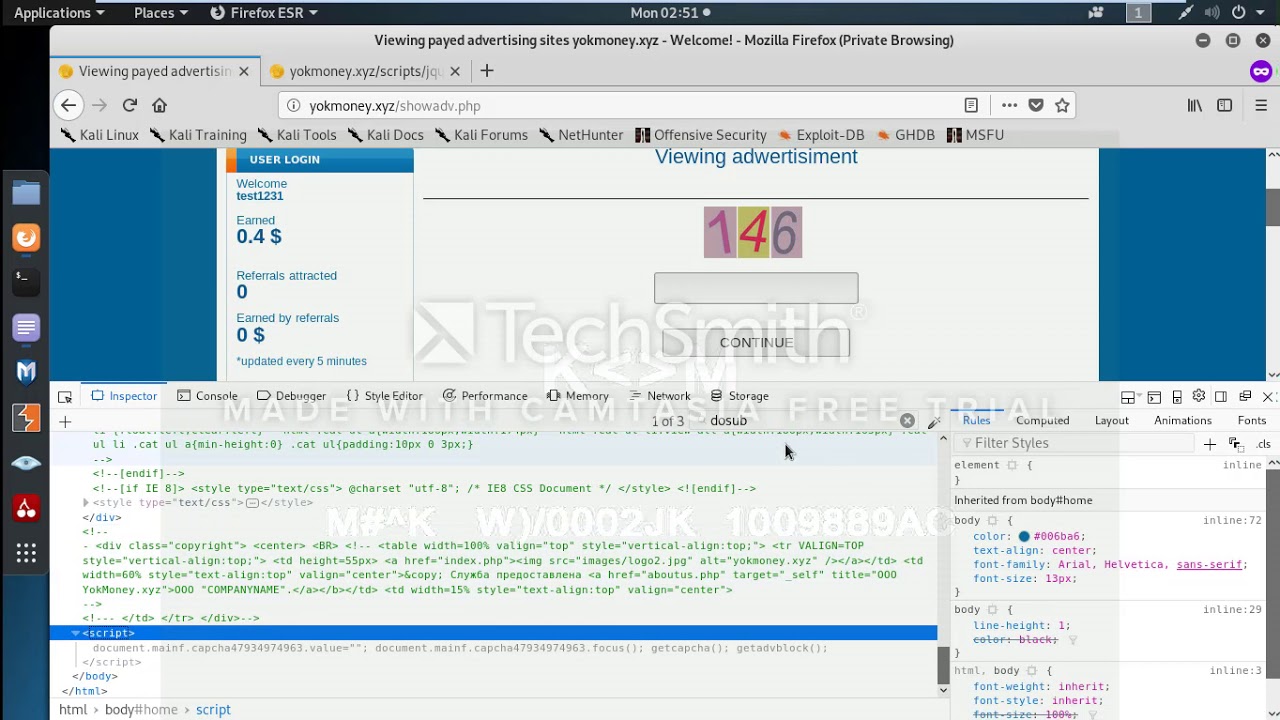
Task: Switch to Animations sidebar tab
Action: click(1183, 421)
